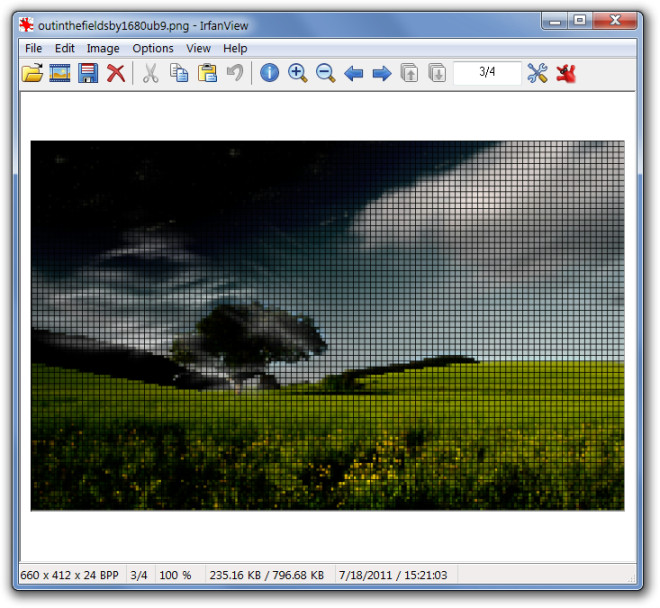This screenshot has width=660, height=608.
Task: Close the IrfanView window
Action: point(615,20)
